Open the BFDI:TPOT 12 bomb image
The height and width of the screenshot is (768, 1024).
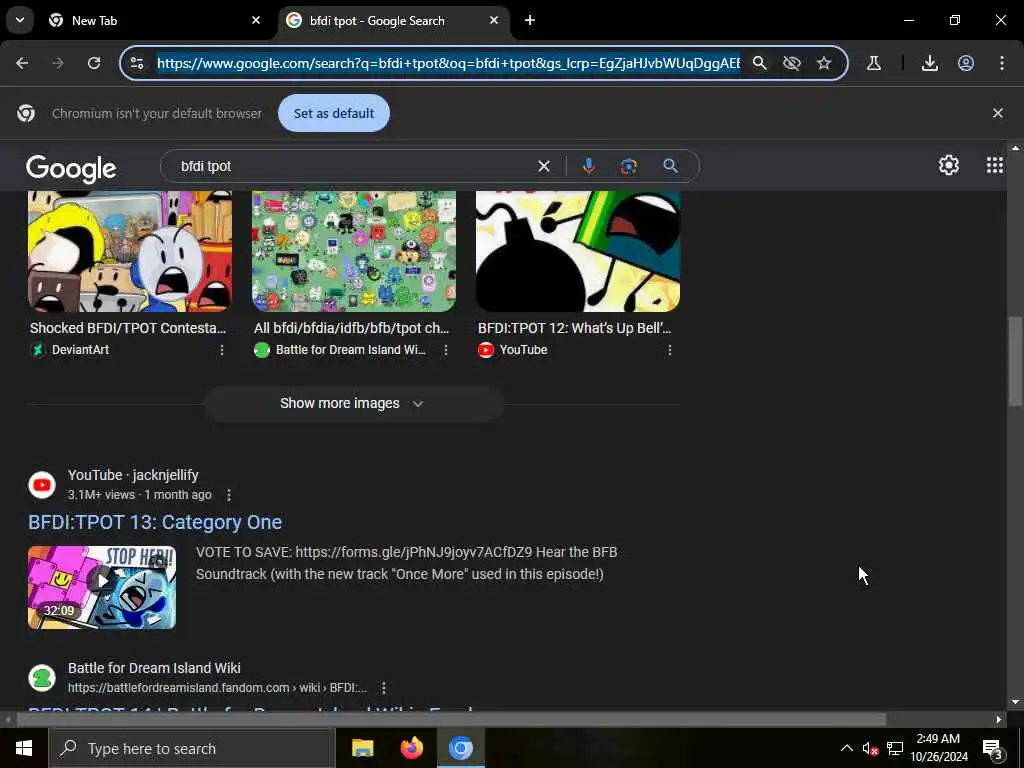click(578, 251)
